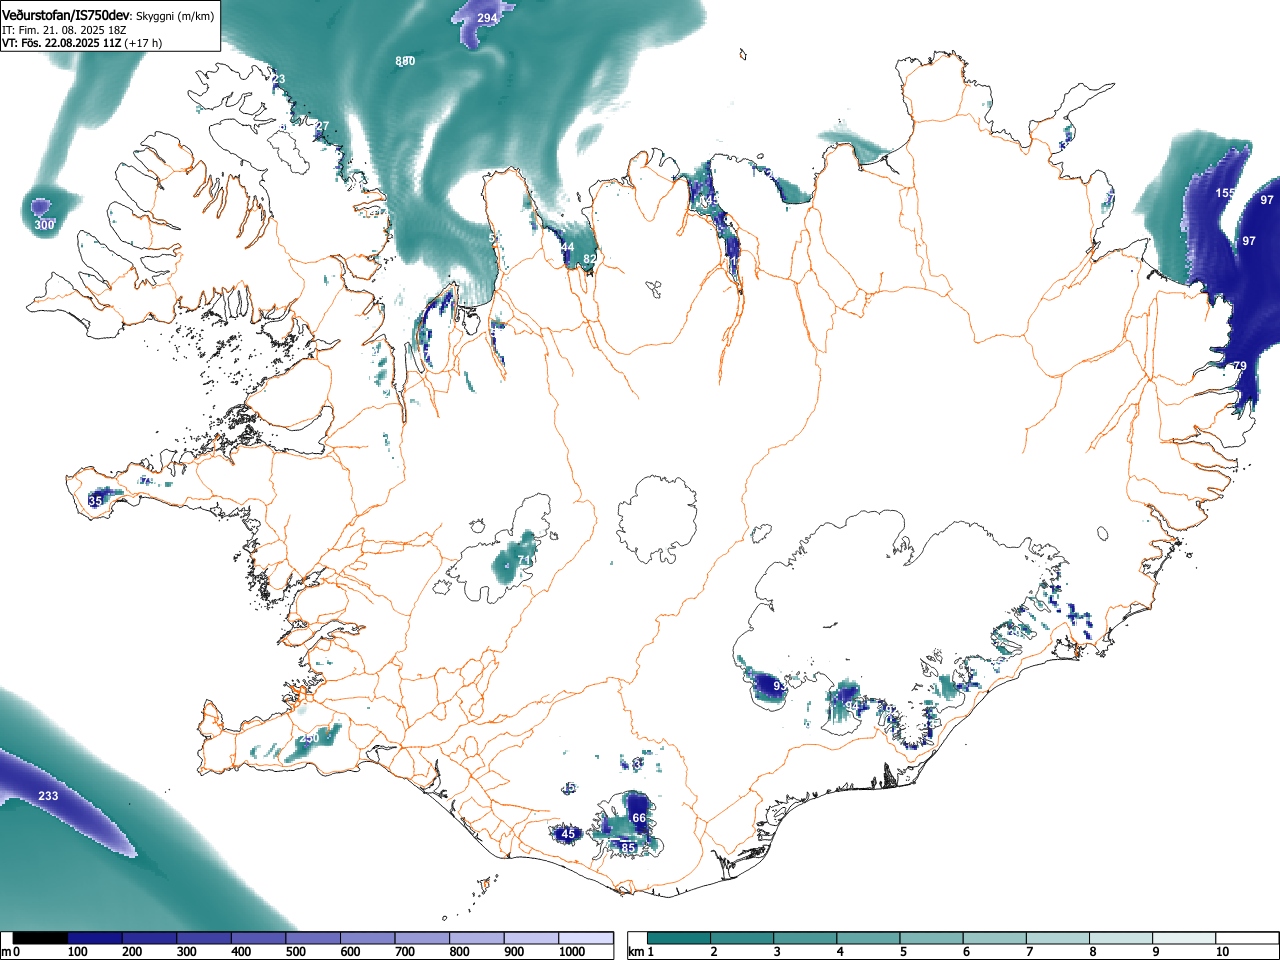Click the 7 label in the km legend
The image size is (1280, 960).
click(1029, 952)
